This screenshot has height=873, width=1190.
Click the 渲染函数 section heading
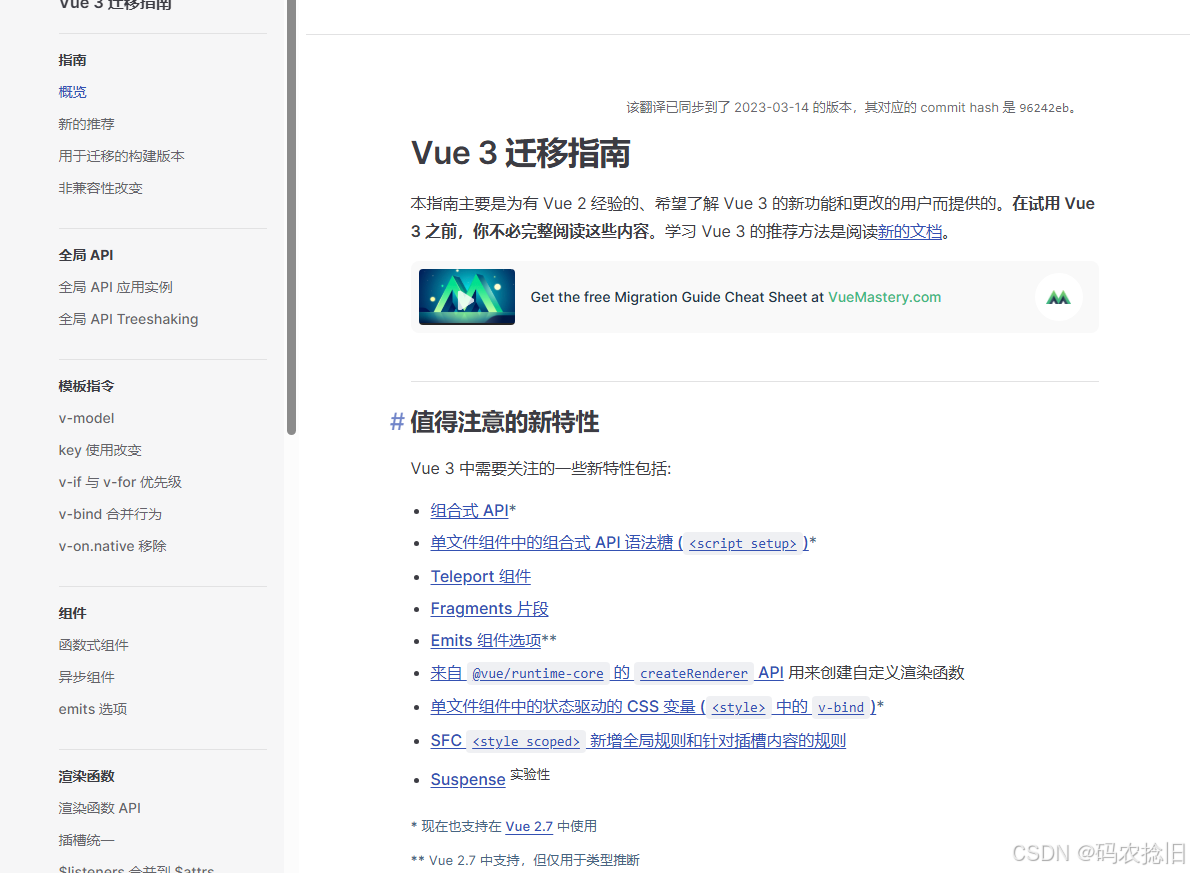[x=87, y=776]
